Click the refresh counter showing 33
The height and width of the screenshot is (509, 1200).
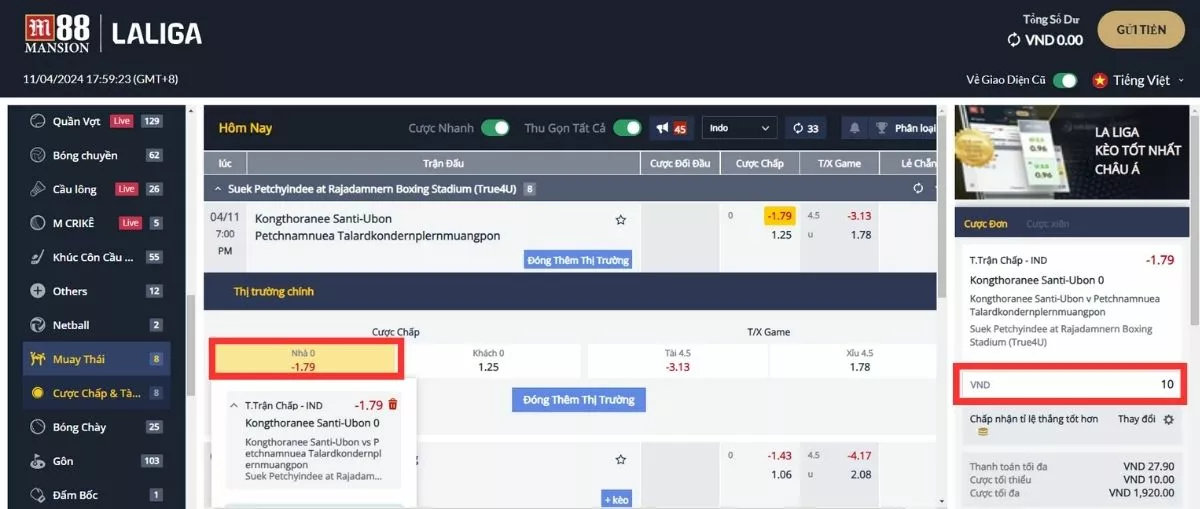805,128
